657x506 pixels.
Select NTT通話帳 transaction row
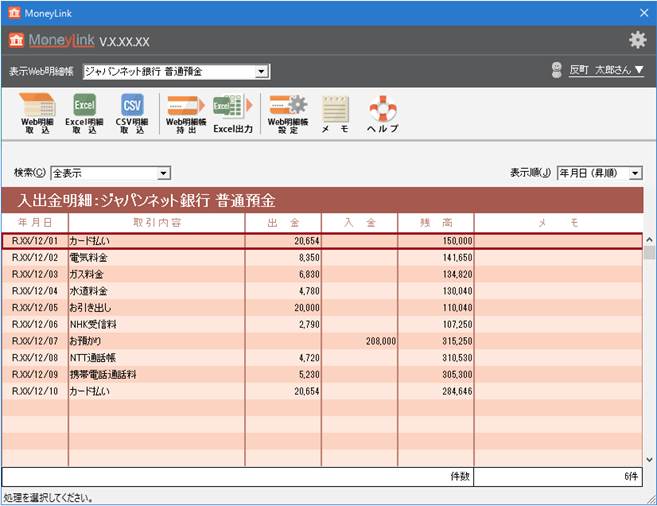[x=322, y=358]
